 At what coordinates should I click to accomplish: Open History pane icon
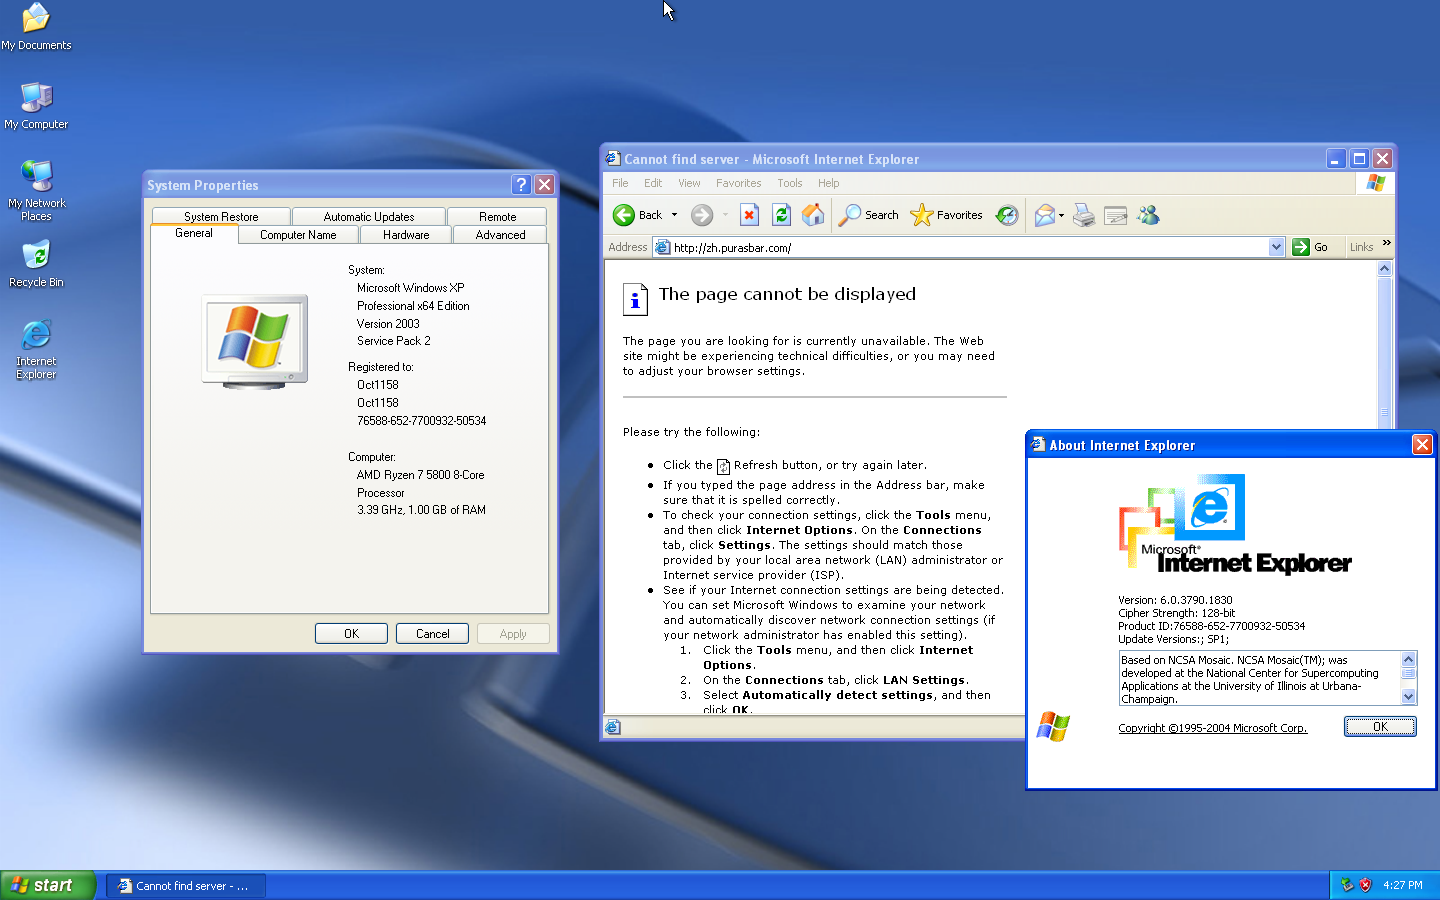coord(1007,215)
